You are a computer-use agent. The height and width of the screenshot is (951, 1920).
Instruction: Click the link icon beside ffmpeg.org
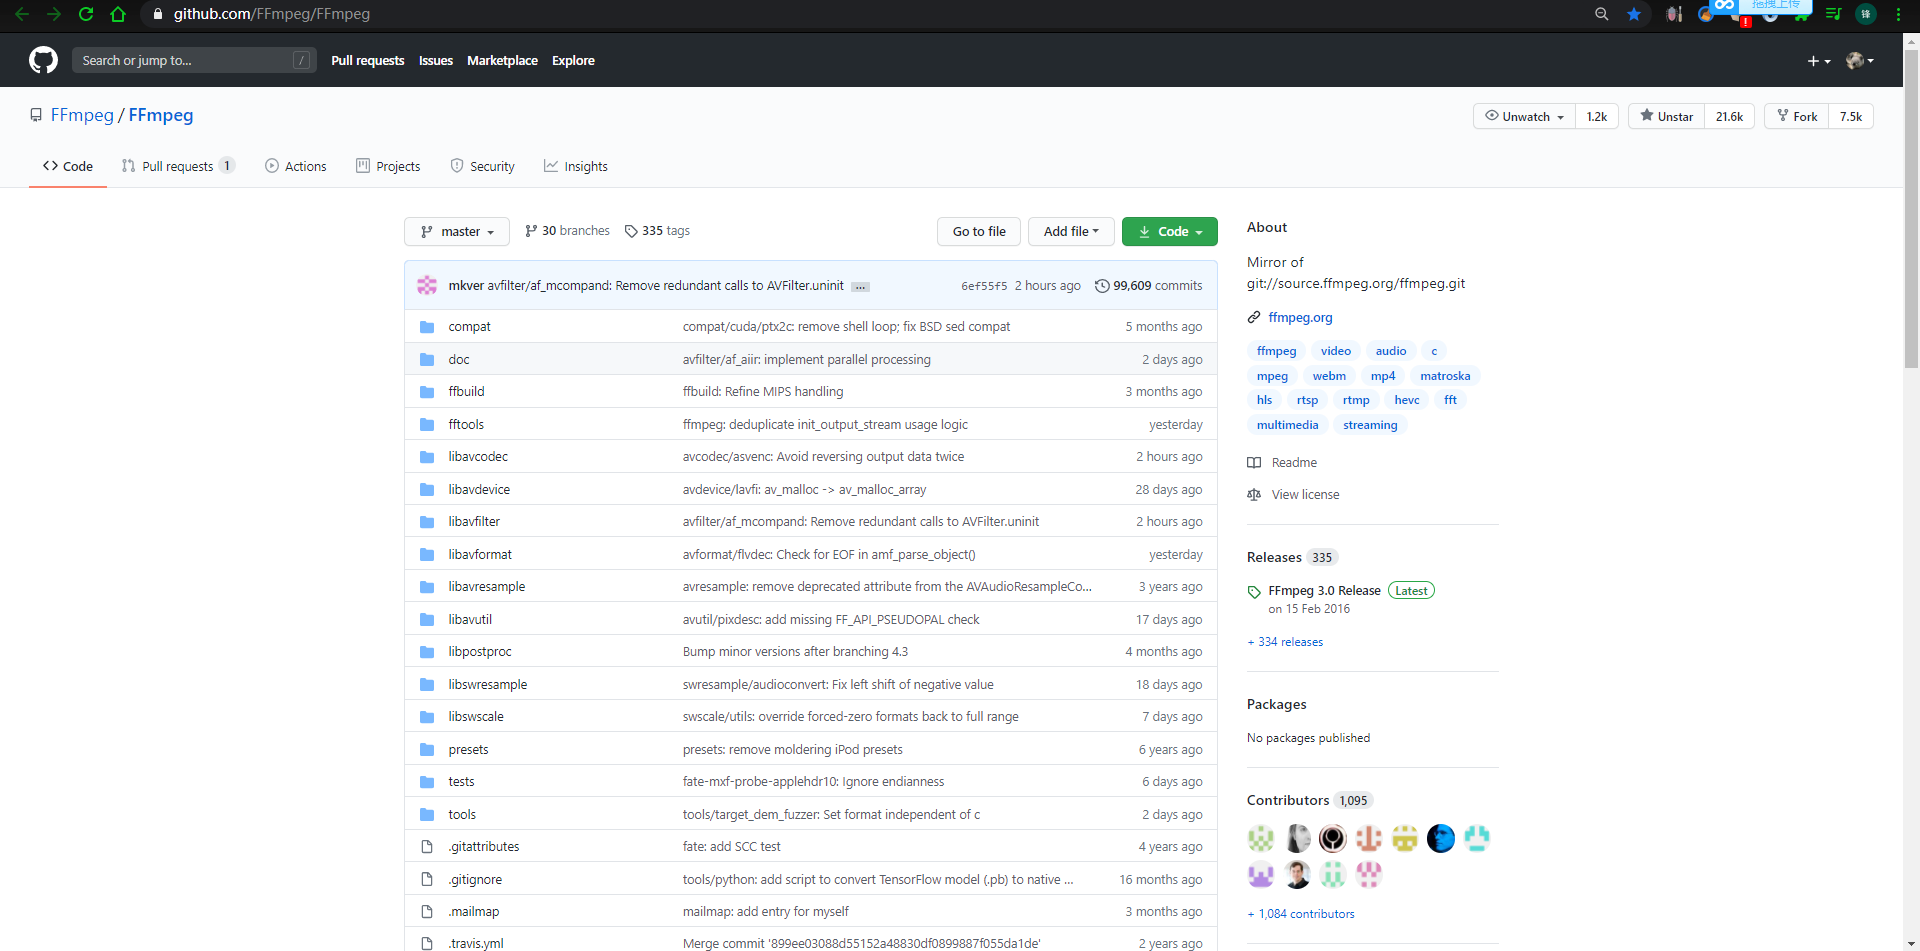click(x=1254, y=318)
